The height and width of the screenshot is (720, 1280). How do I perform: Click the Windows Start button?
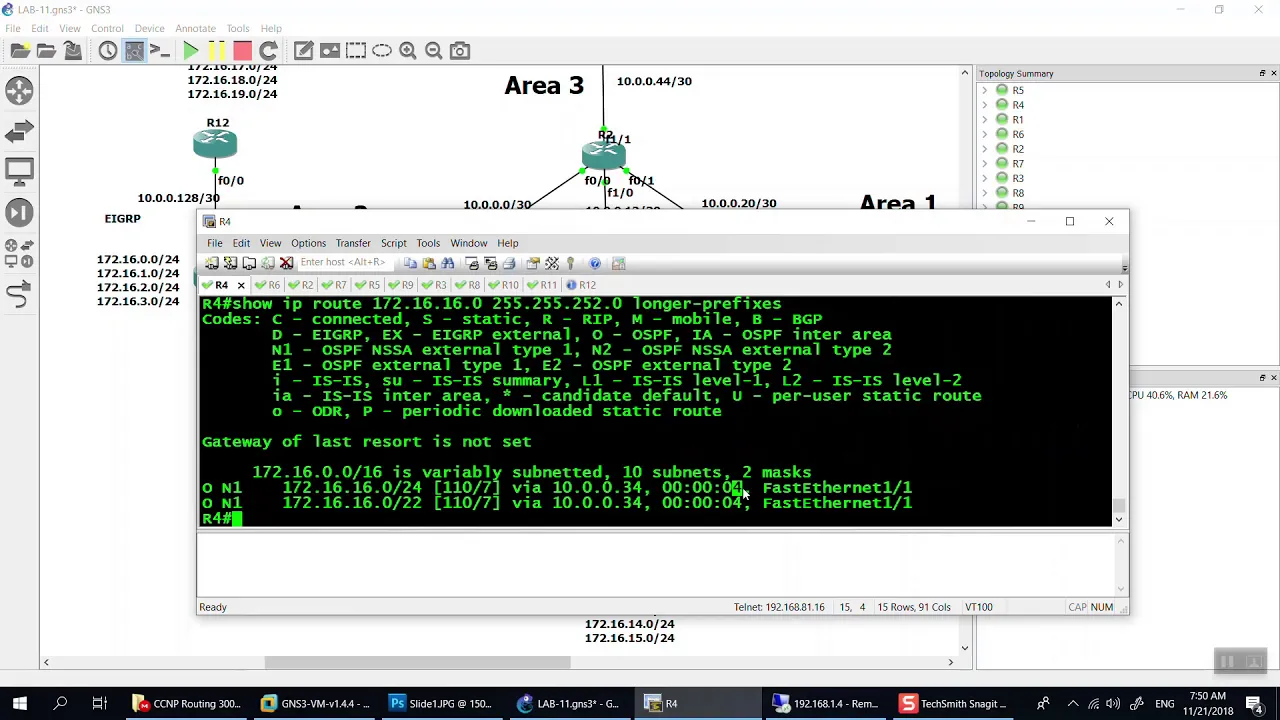[20, 704]
